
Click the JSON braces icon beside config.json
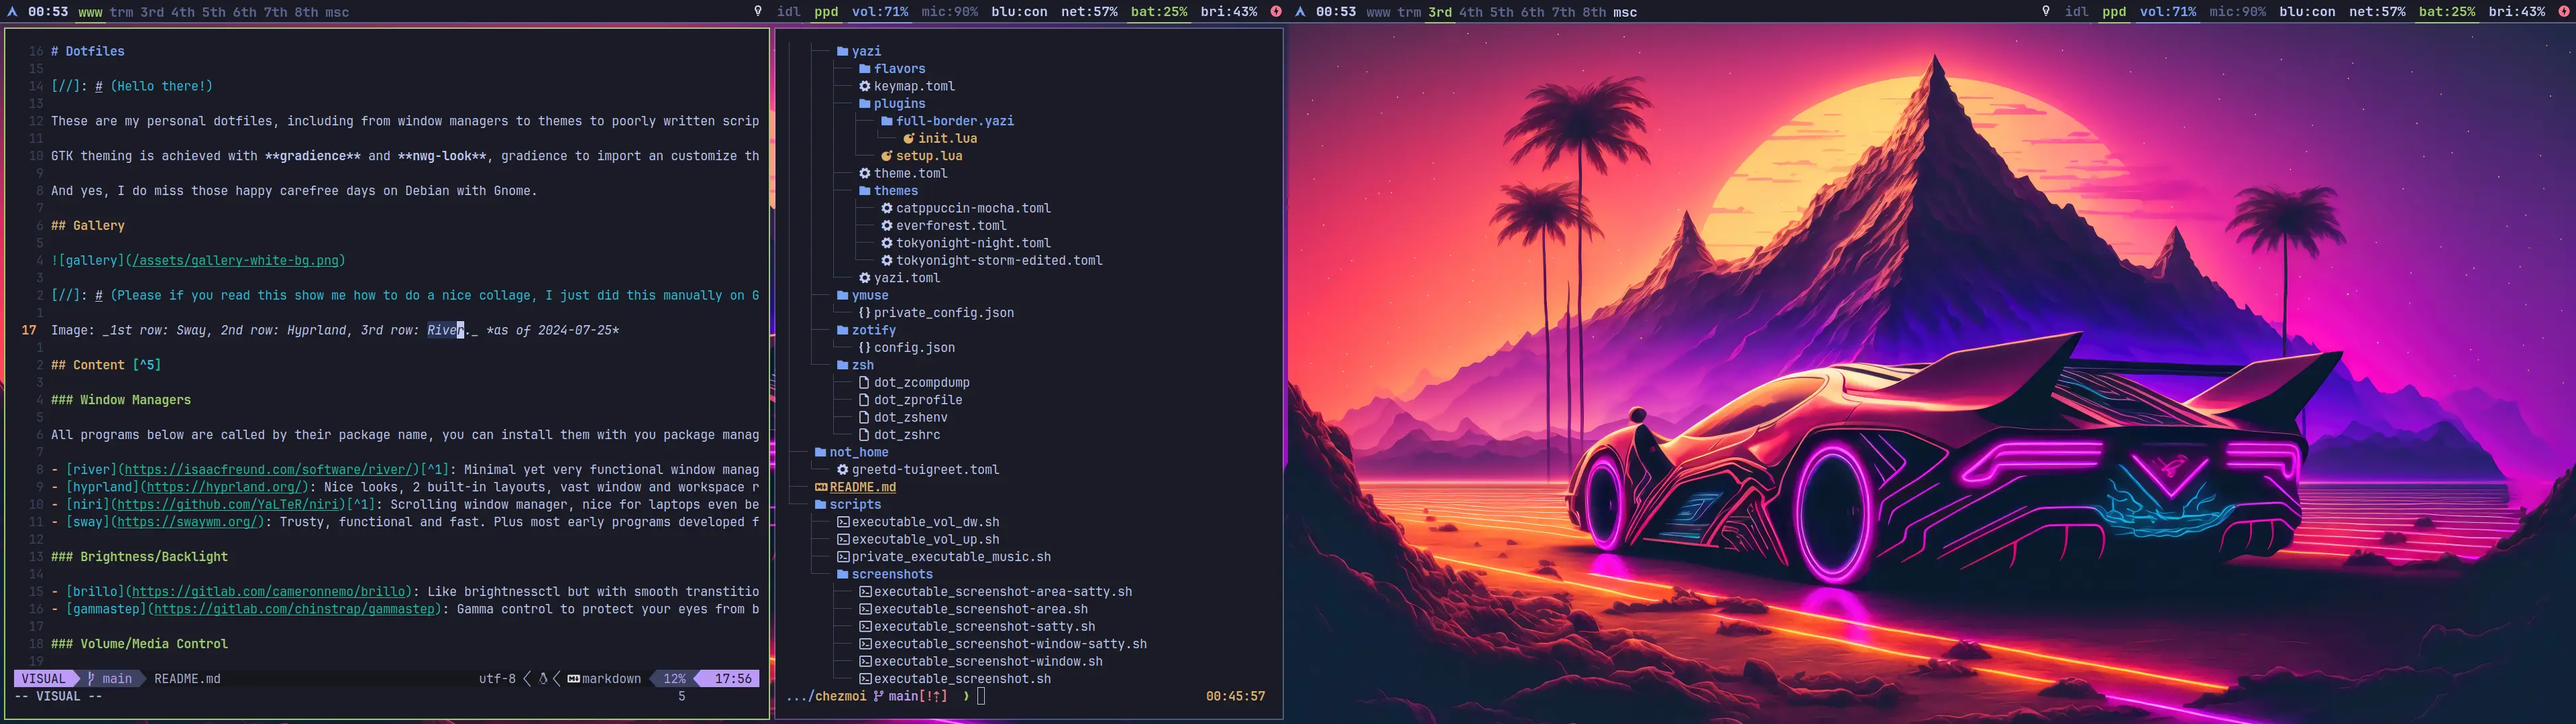(x=865, y=348)
